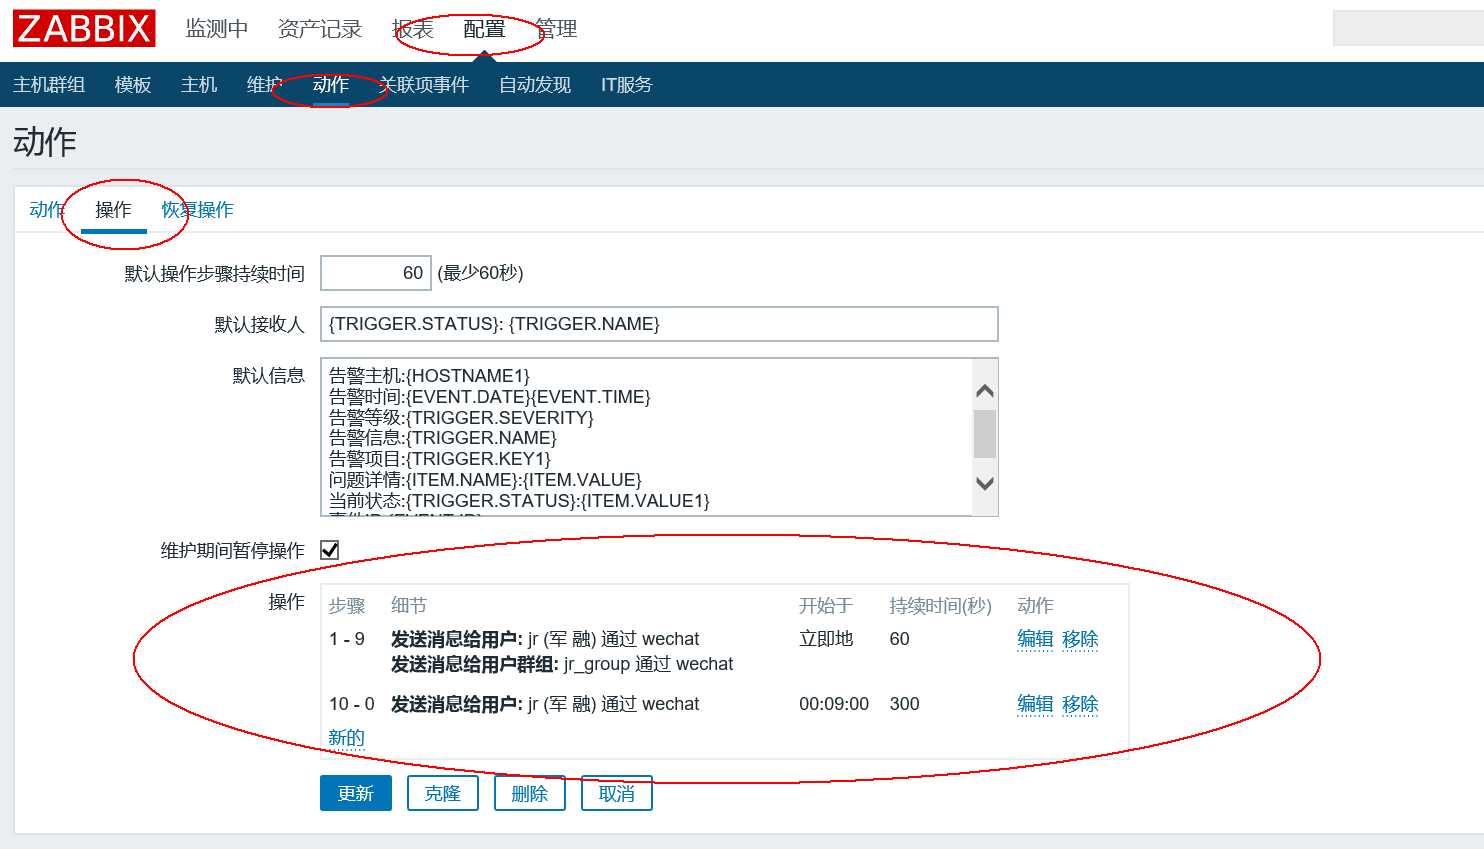Click the search box at top right
This screenshot has height=849, width=1484.
(1408, 28)
